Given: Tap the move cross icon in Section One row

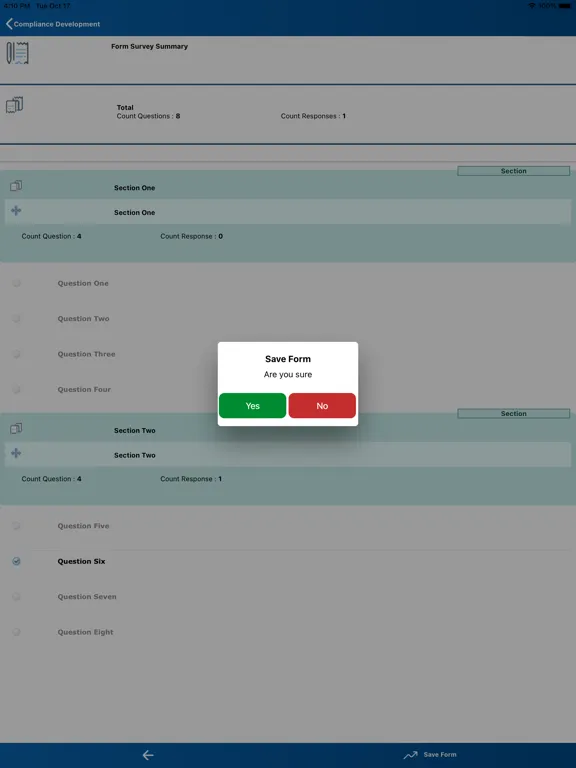Looking at the screenshot, I should [x=16, y=211].
